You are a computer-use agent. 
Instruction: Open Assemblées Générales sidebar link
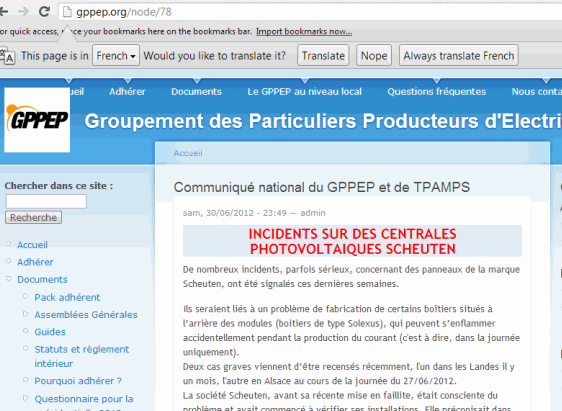click(86, 315)
